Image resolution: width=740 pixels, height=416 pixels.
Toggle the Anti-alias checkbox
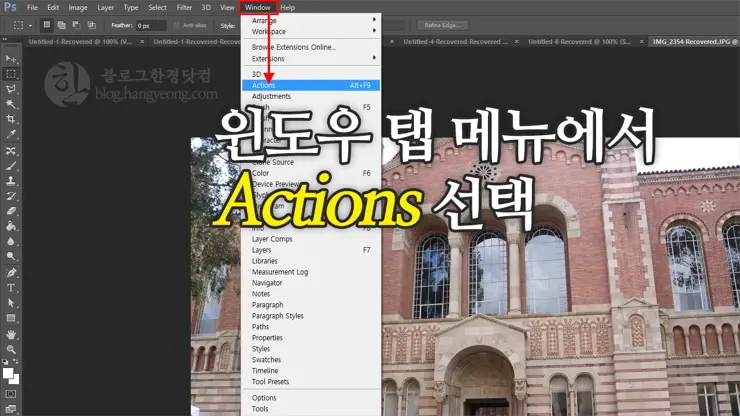[x=177, y=25]
